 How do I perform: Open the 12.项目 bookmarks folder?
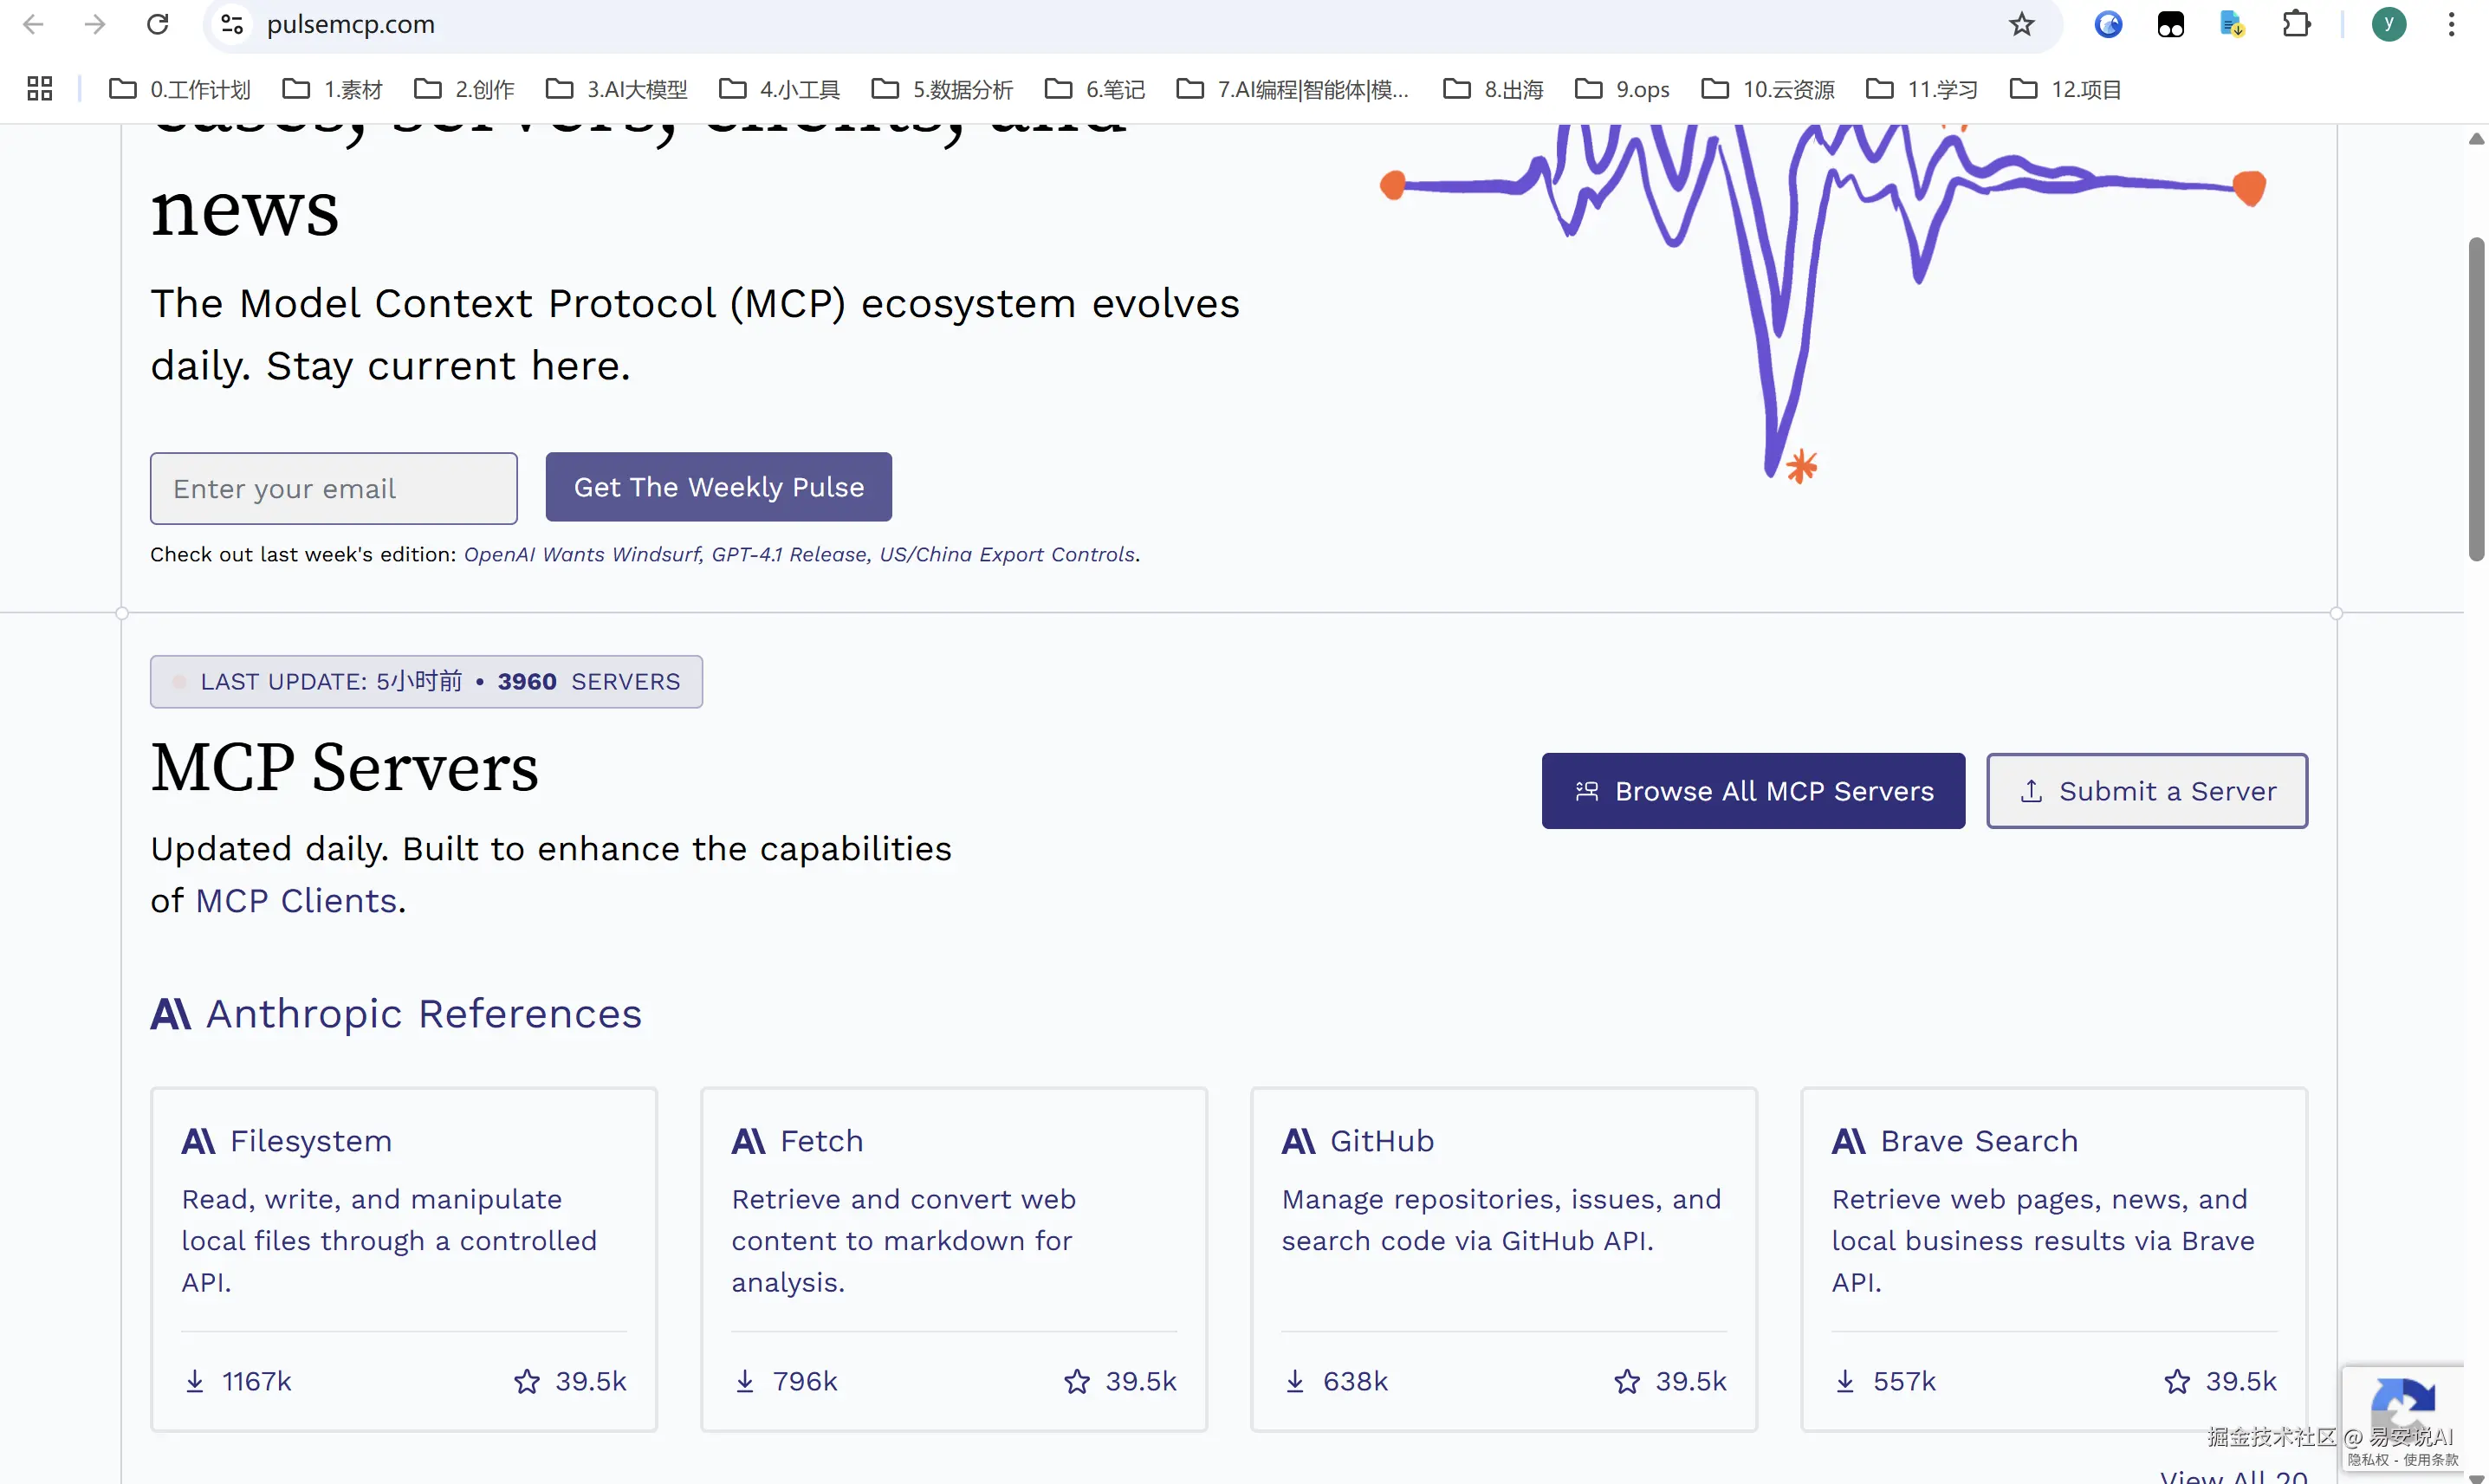point(2066,89)
